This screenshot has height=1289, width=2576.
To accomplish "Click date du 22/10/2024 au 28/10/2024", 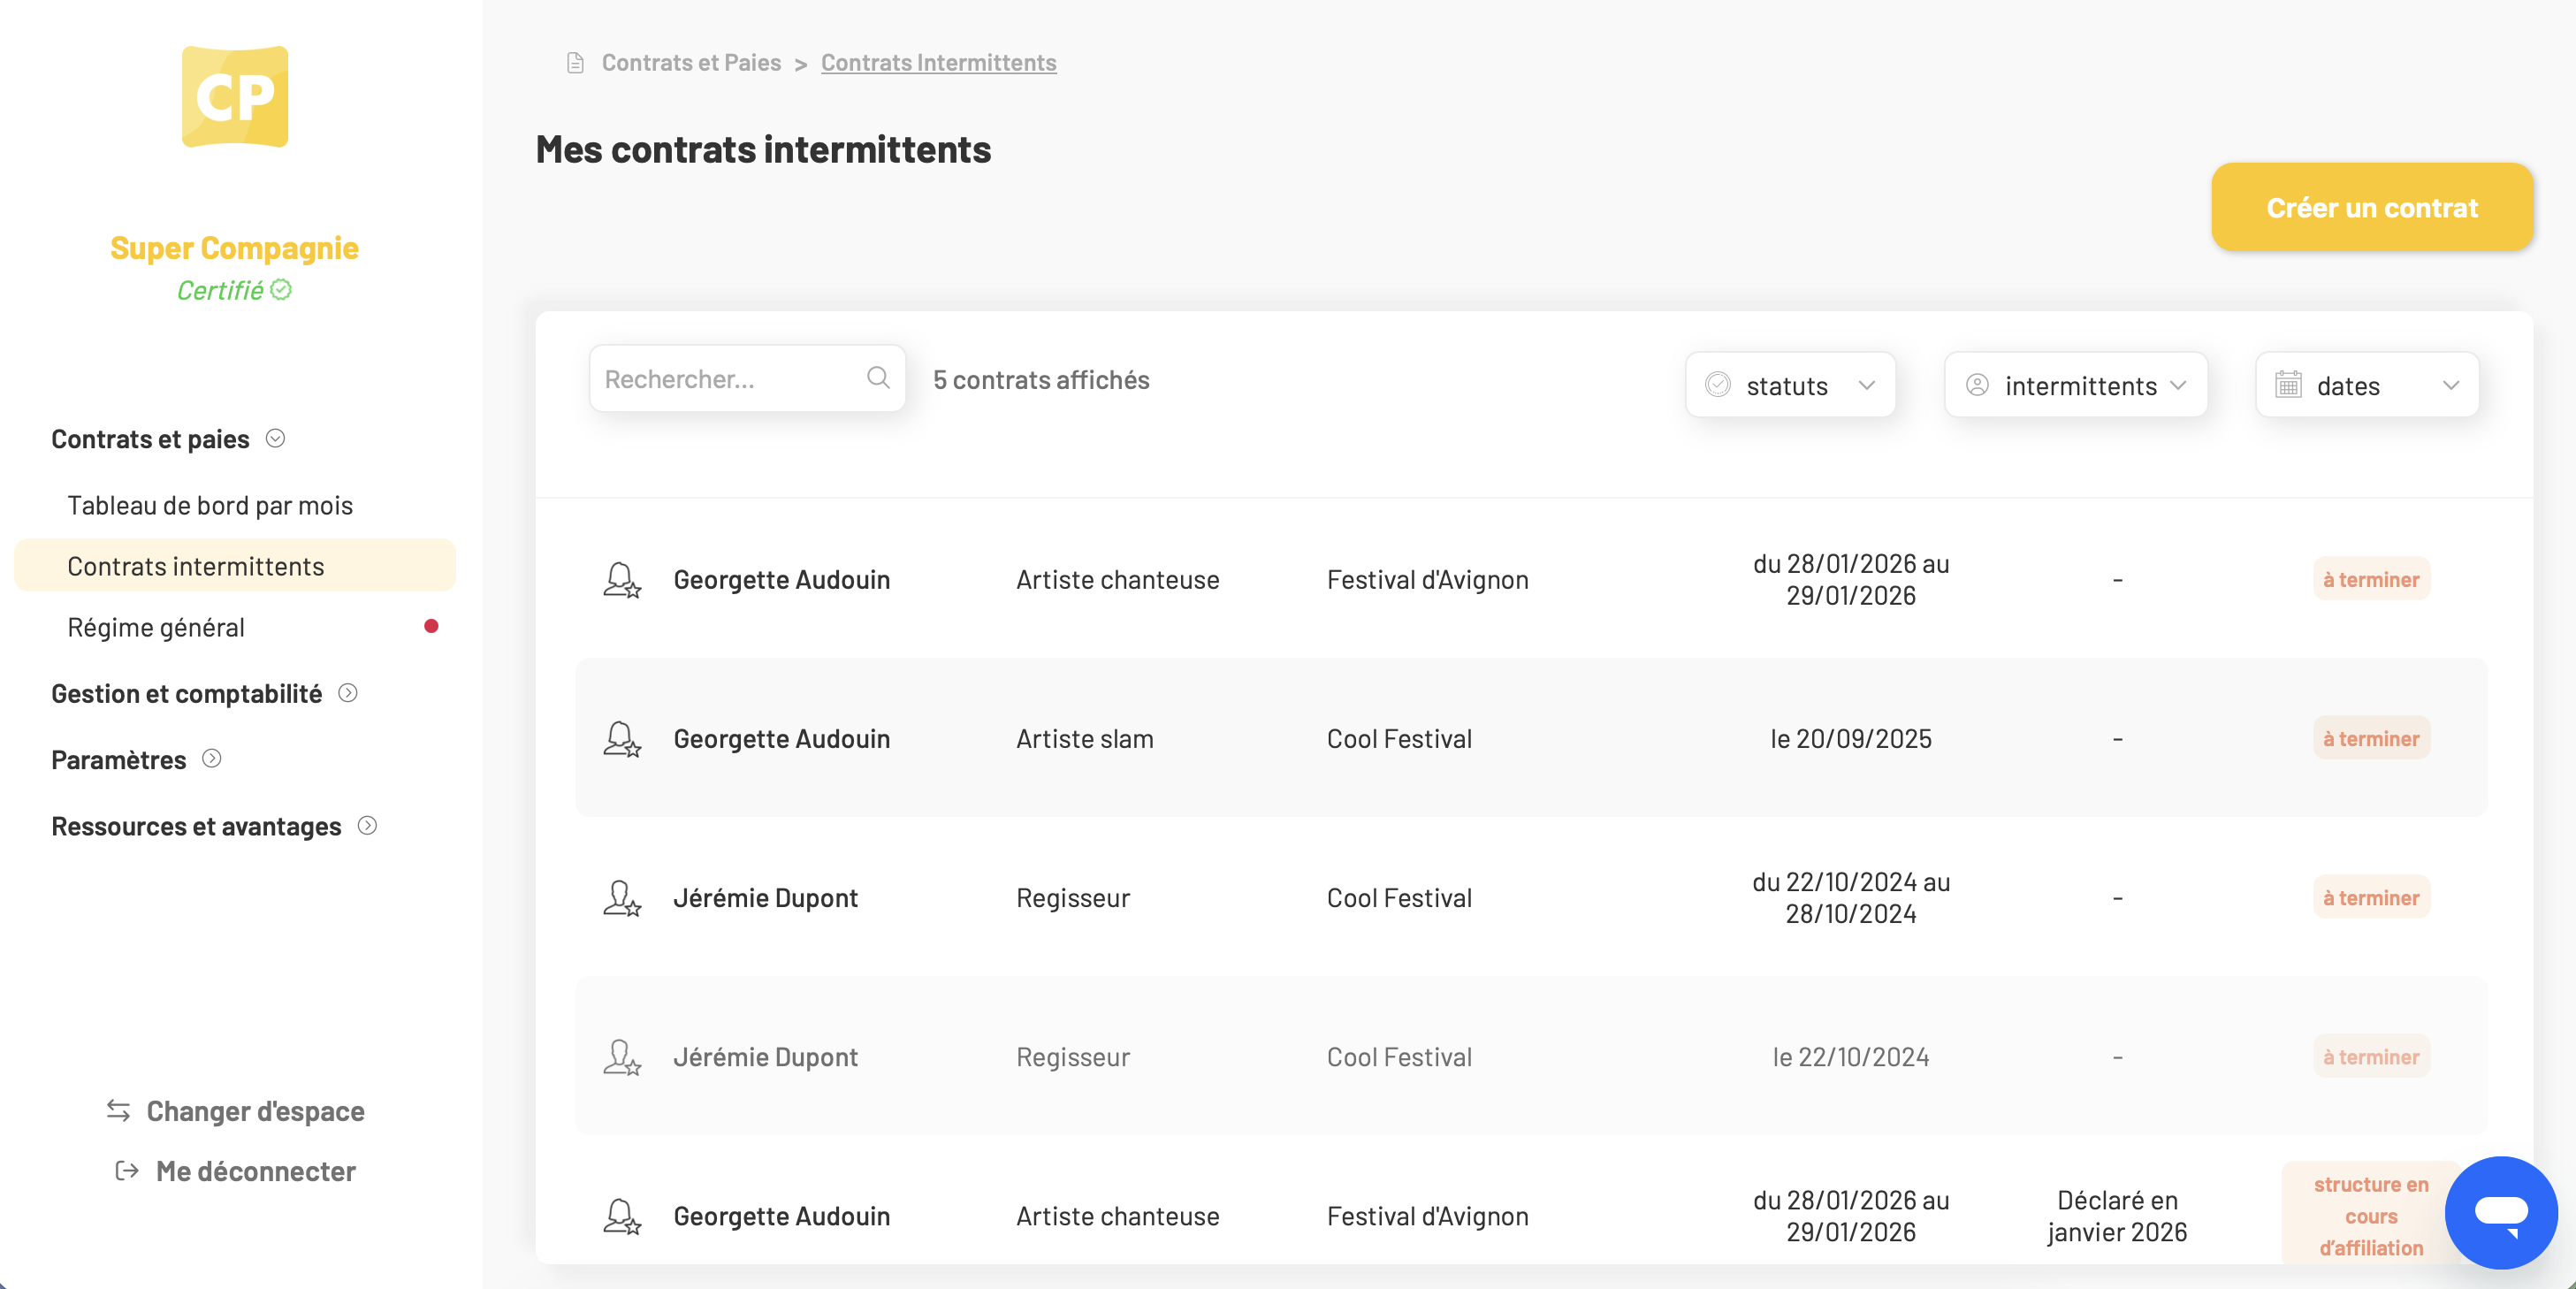I will click(1851, 897).
